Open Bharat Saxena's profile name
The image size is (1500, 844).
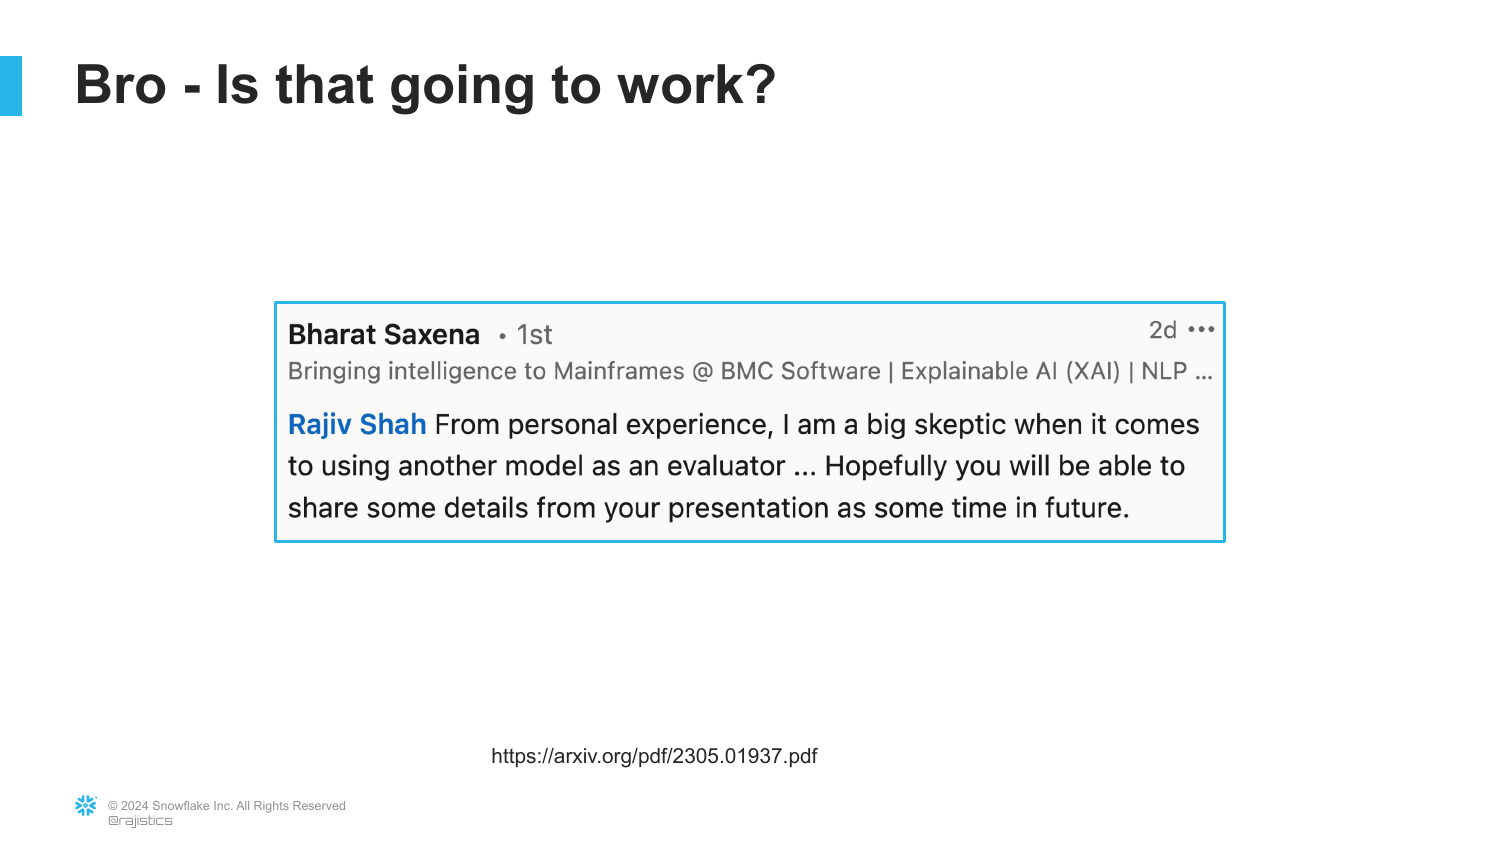point(384,334)
